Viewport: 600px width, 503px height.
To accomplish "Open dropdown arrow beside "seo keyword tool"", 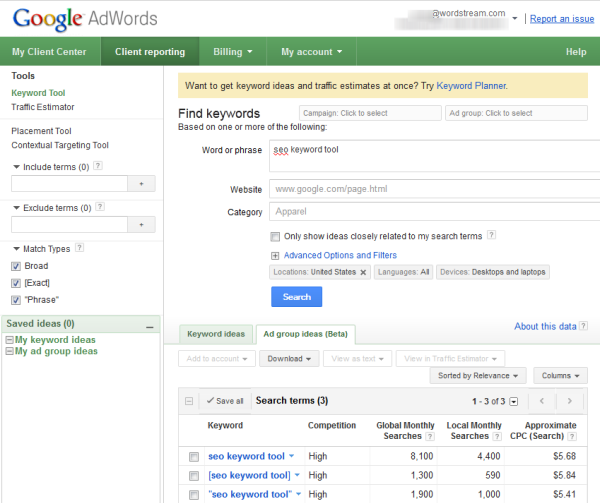I will [x=298, y=494].
